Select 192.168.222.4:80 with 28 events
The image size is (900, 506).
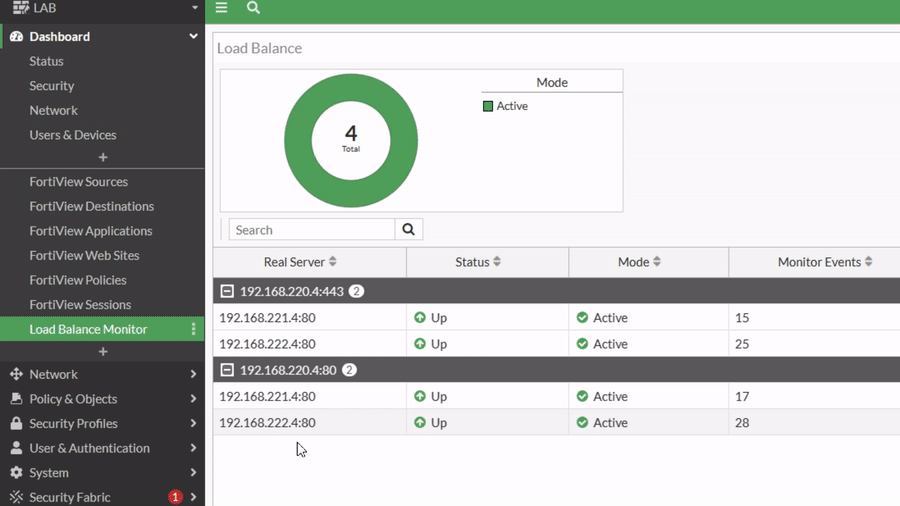pyautogui.click(x=267, y=422)
